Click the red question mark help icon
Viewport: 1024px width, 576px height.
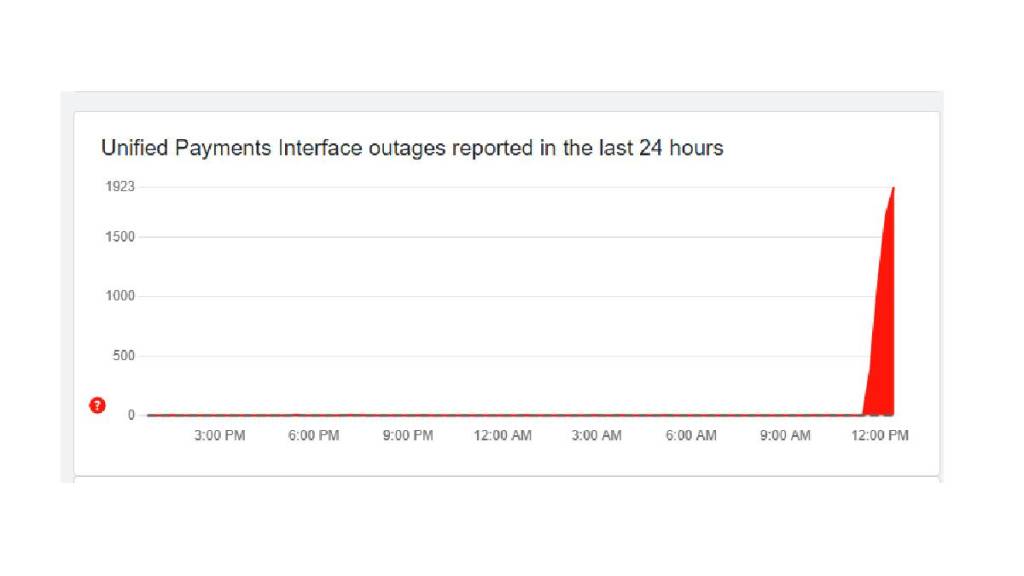coord(97,405)
